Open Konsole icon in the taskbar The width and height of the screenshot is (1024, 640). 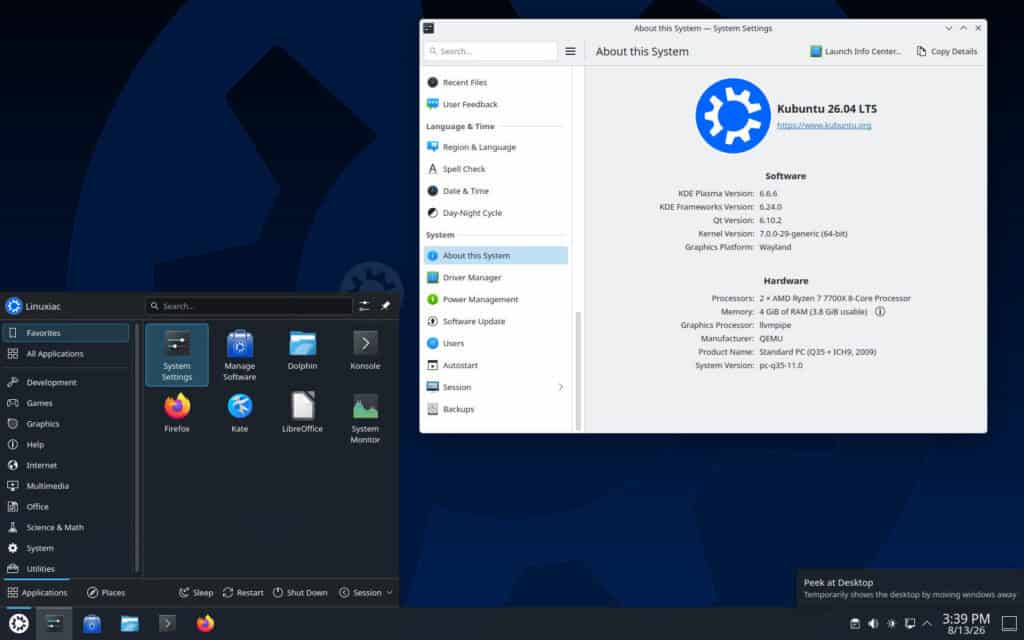click(167, 624)
